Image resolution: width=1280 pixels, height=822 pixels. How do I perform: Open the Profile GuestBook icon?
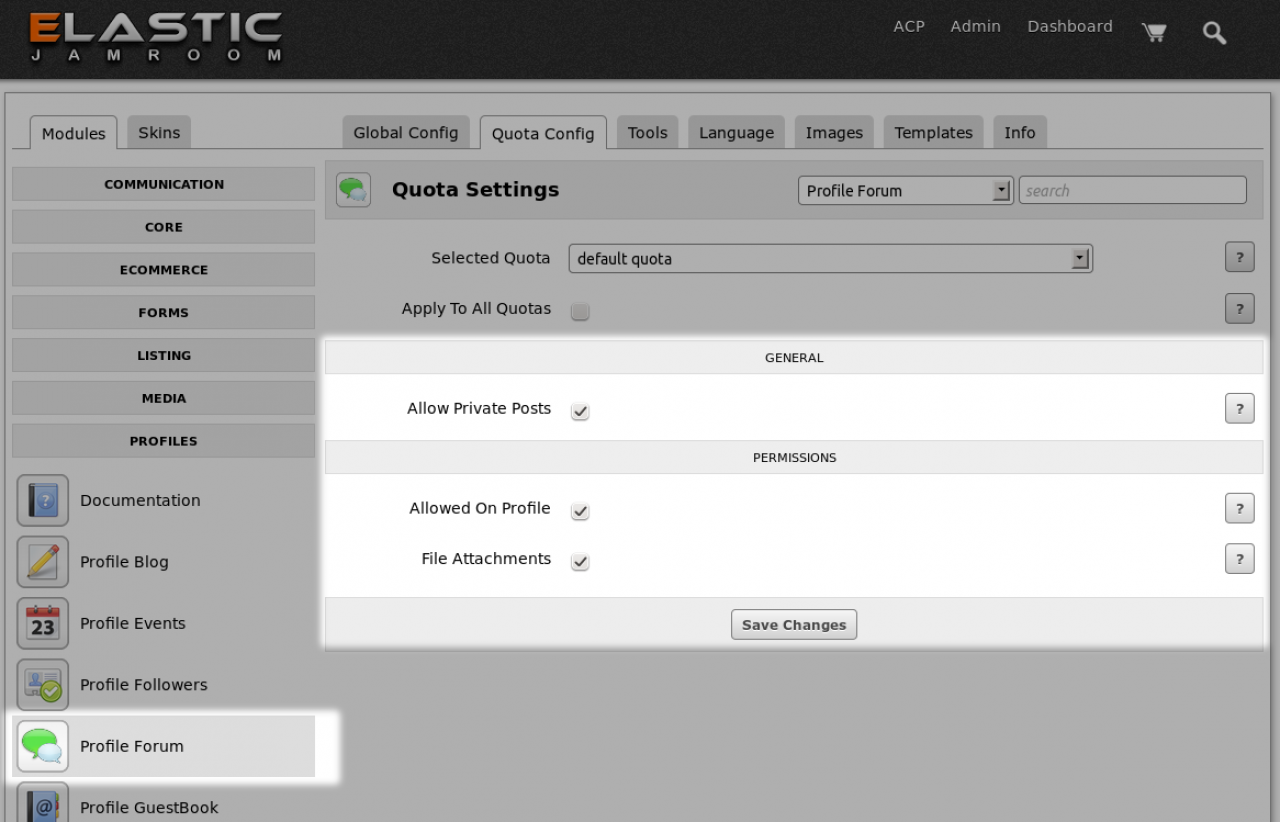click(43, 803)
